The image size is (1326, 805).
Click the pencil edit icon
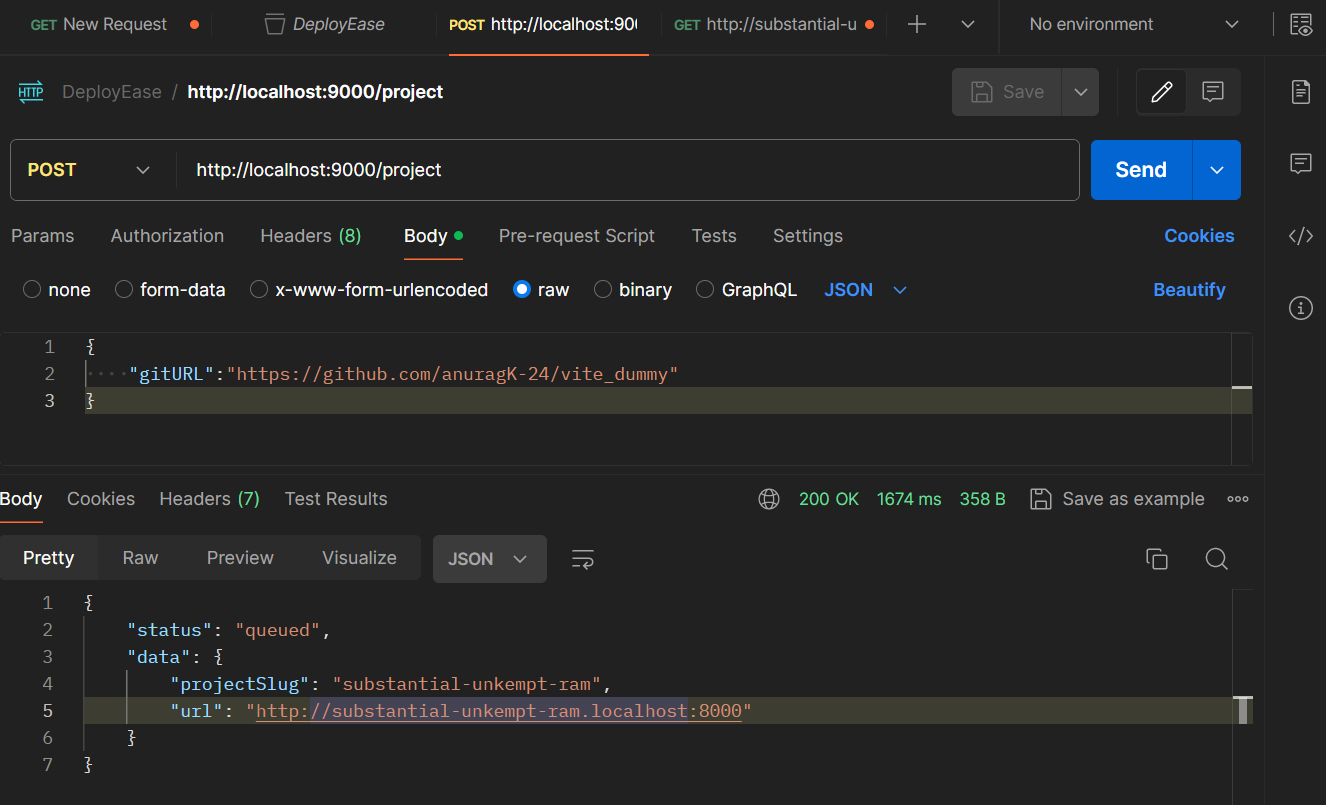[1161, 92]
